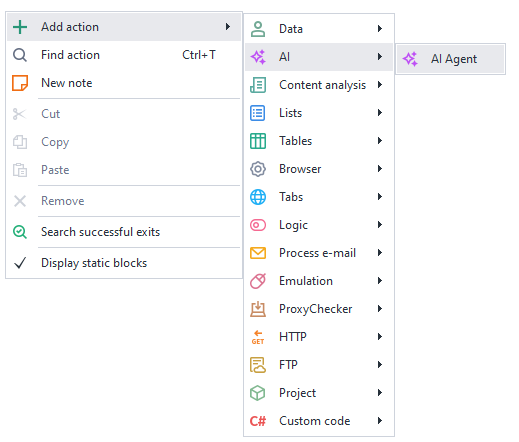Expand the Project submenu arrow

(x=380, y=393)
